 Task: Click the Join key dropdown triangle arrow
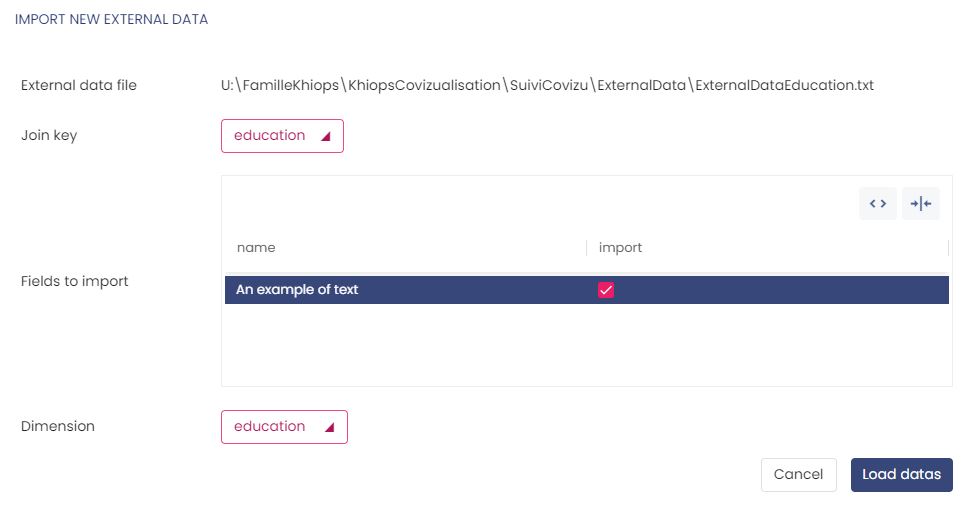[325, 137]
